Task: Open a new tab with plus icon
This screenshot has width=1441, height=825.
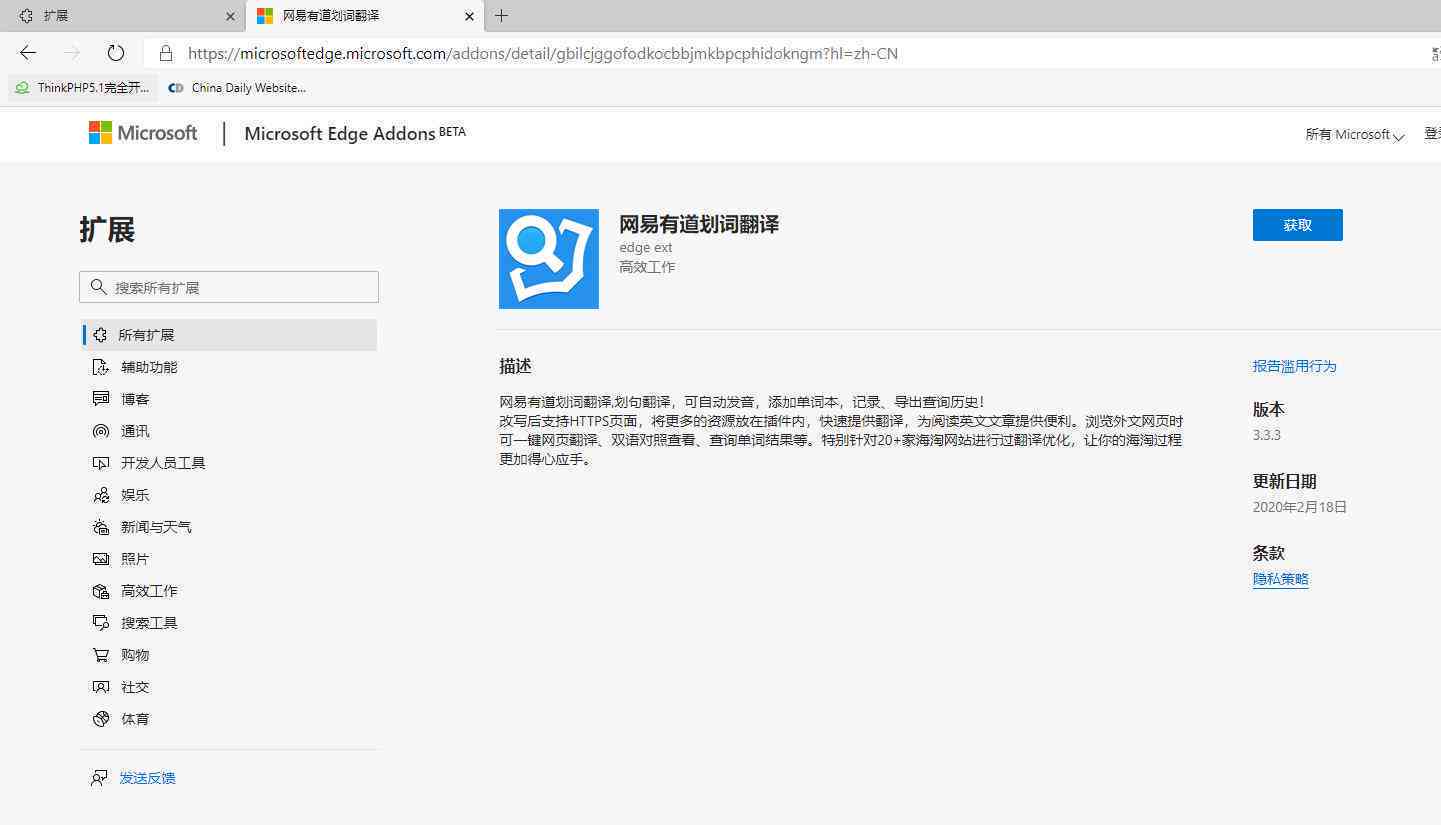Action: pos(502,16)
